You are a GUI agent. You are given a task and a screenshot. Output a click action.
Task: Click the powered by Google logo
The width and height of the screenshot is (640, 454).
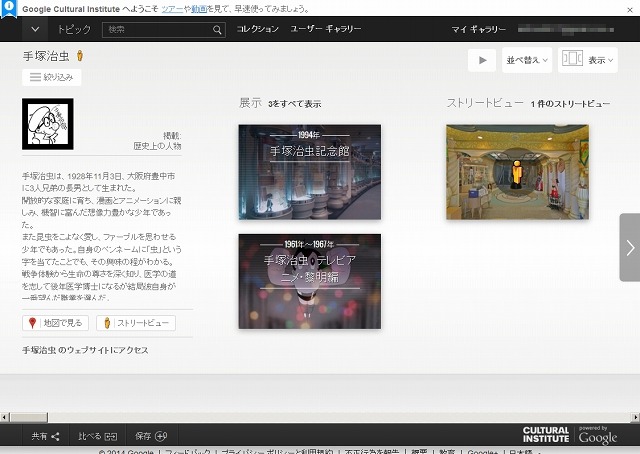pos(598,435)
